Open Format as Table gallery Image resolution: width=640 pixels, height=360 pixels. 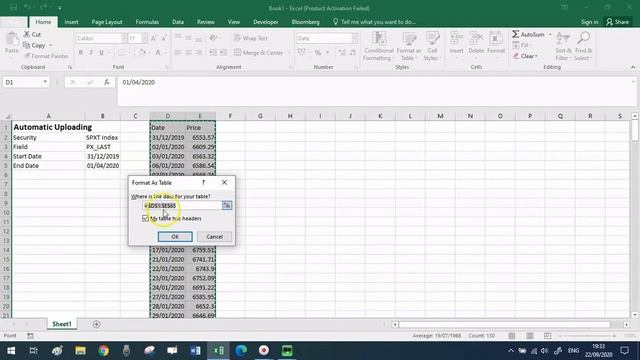409,46
